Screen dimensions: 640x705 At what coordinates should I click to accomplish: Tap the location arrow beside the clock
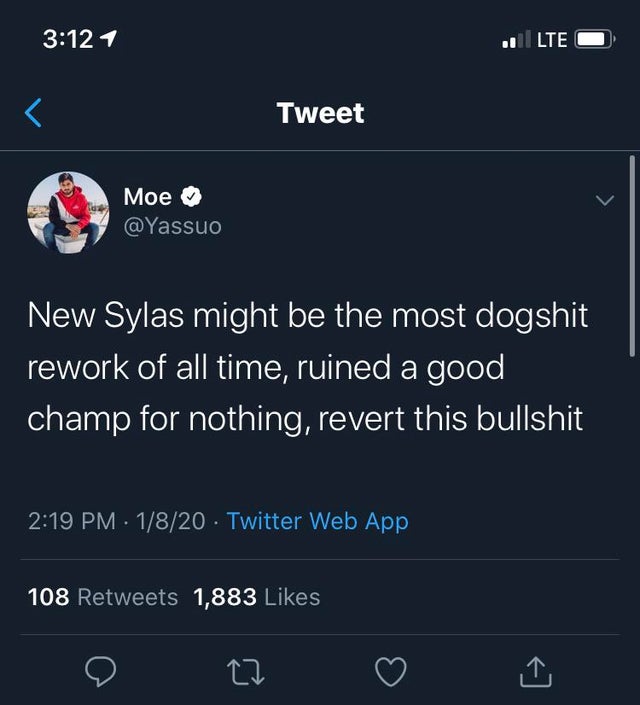(x=110, y=39)
